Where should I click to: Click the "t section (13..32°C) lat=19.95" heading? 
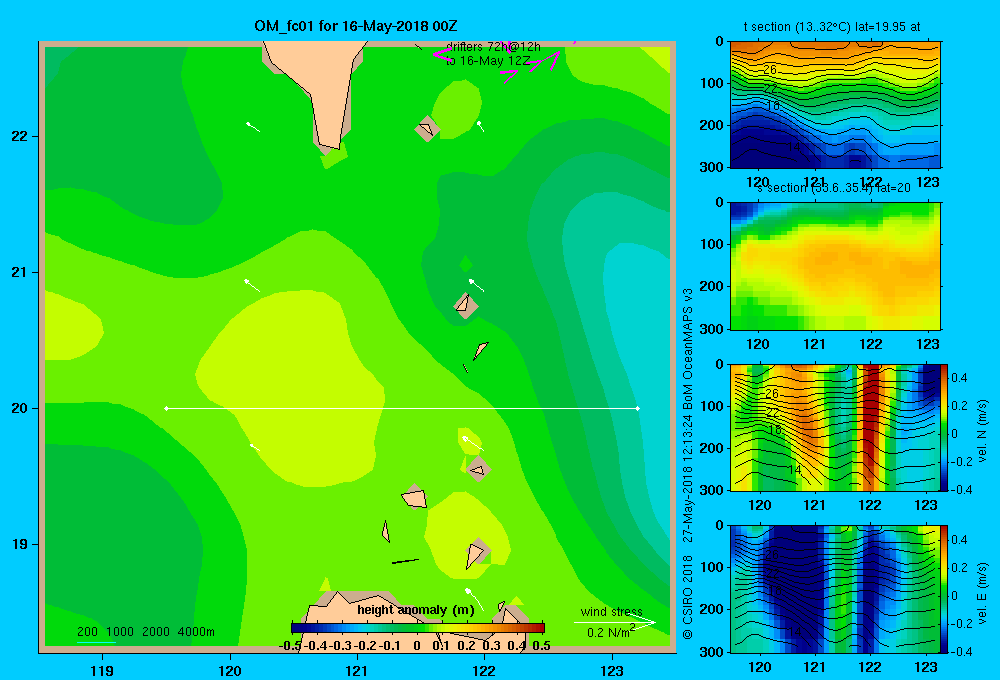pyautogui.click(x=832, y=27)
